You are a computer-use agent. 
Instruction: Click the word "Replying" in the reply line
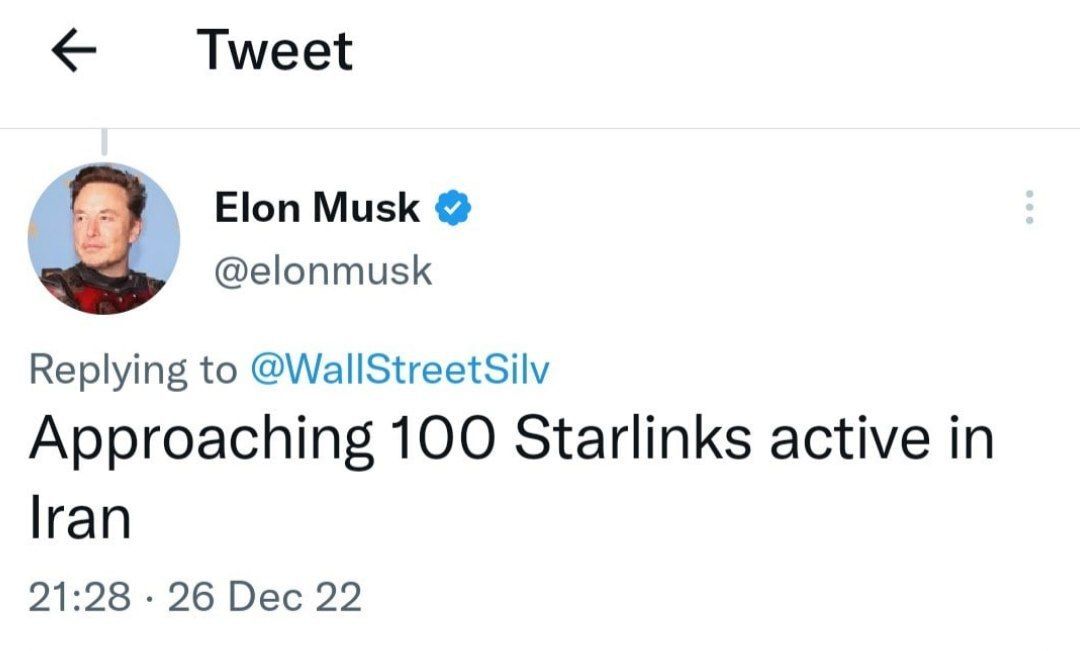click(108, 372)
